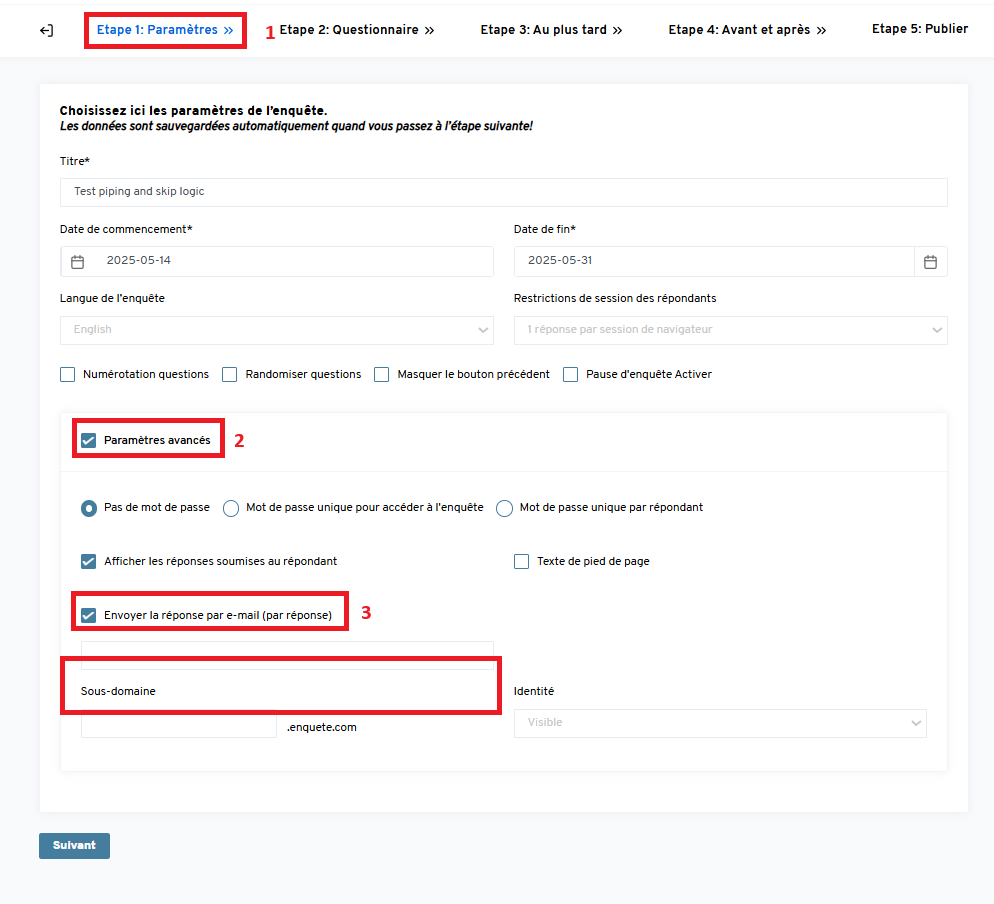
Task: Go to Etape 2: Questionnaire tab
Action: click(x=357, y=30)
